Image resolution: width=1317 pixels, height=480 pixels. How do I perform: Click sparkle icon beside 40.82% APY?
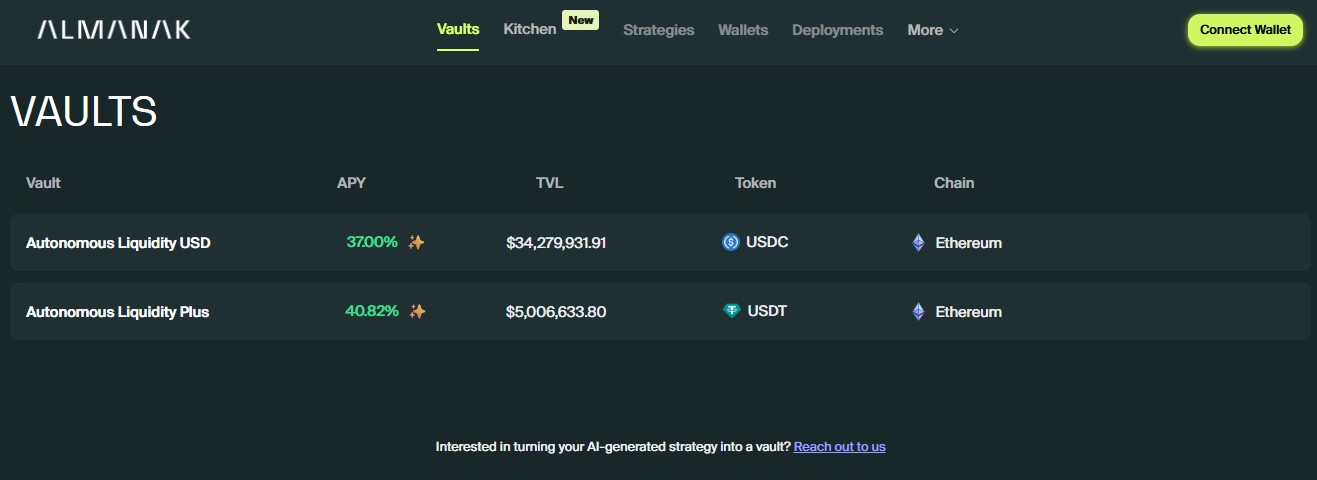pos(418,311)
